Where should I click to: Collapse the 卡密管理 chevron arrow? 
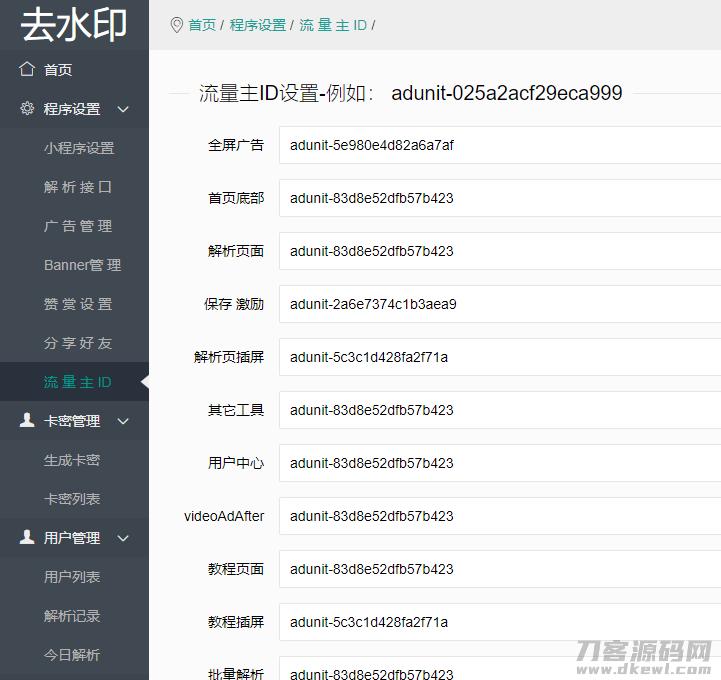(x=123, y=421)
